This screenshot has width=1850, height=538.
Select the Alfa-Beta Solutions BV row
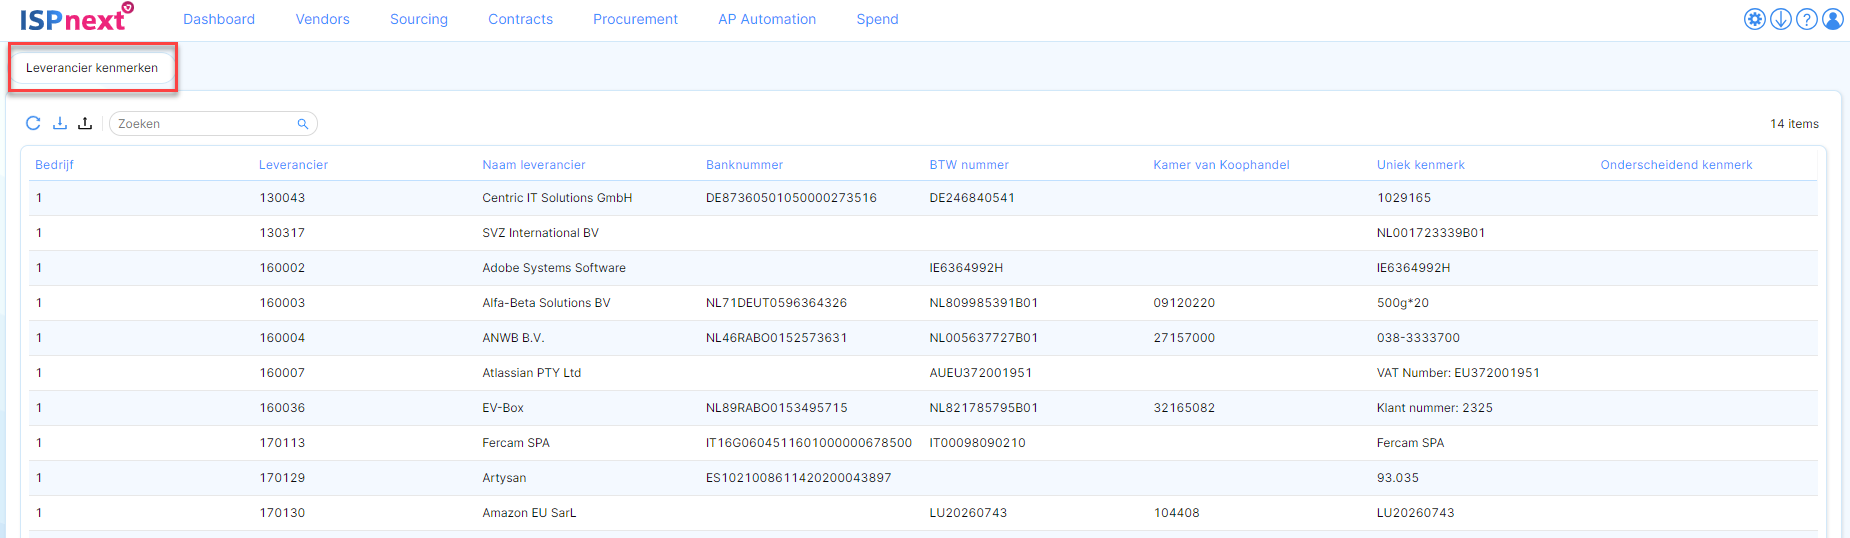(x=546, y=303)
